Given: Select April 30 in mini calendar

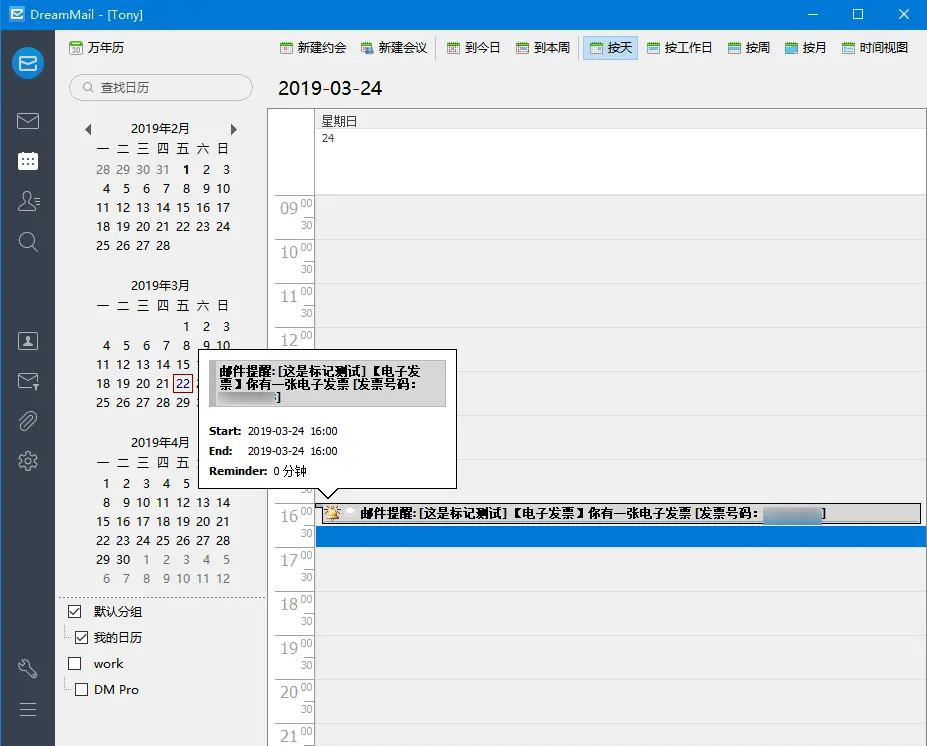Looking at the screenshot, I should tap(123, 559).
